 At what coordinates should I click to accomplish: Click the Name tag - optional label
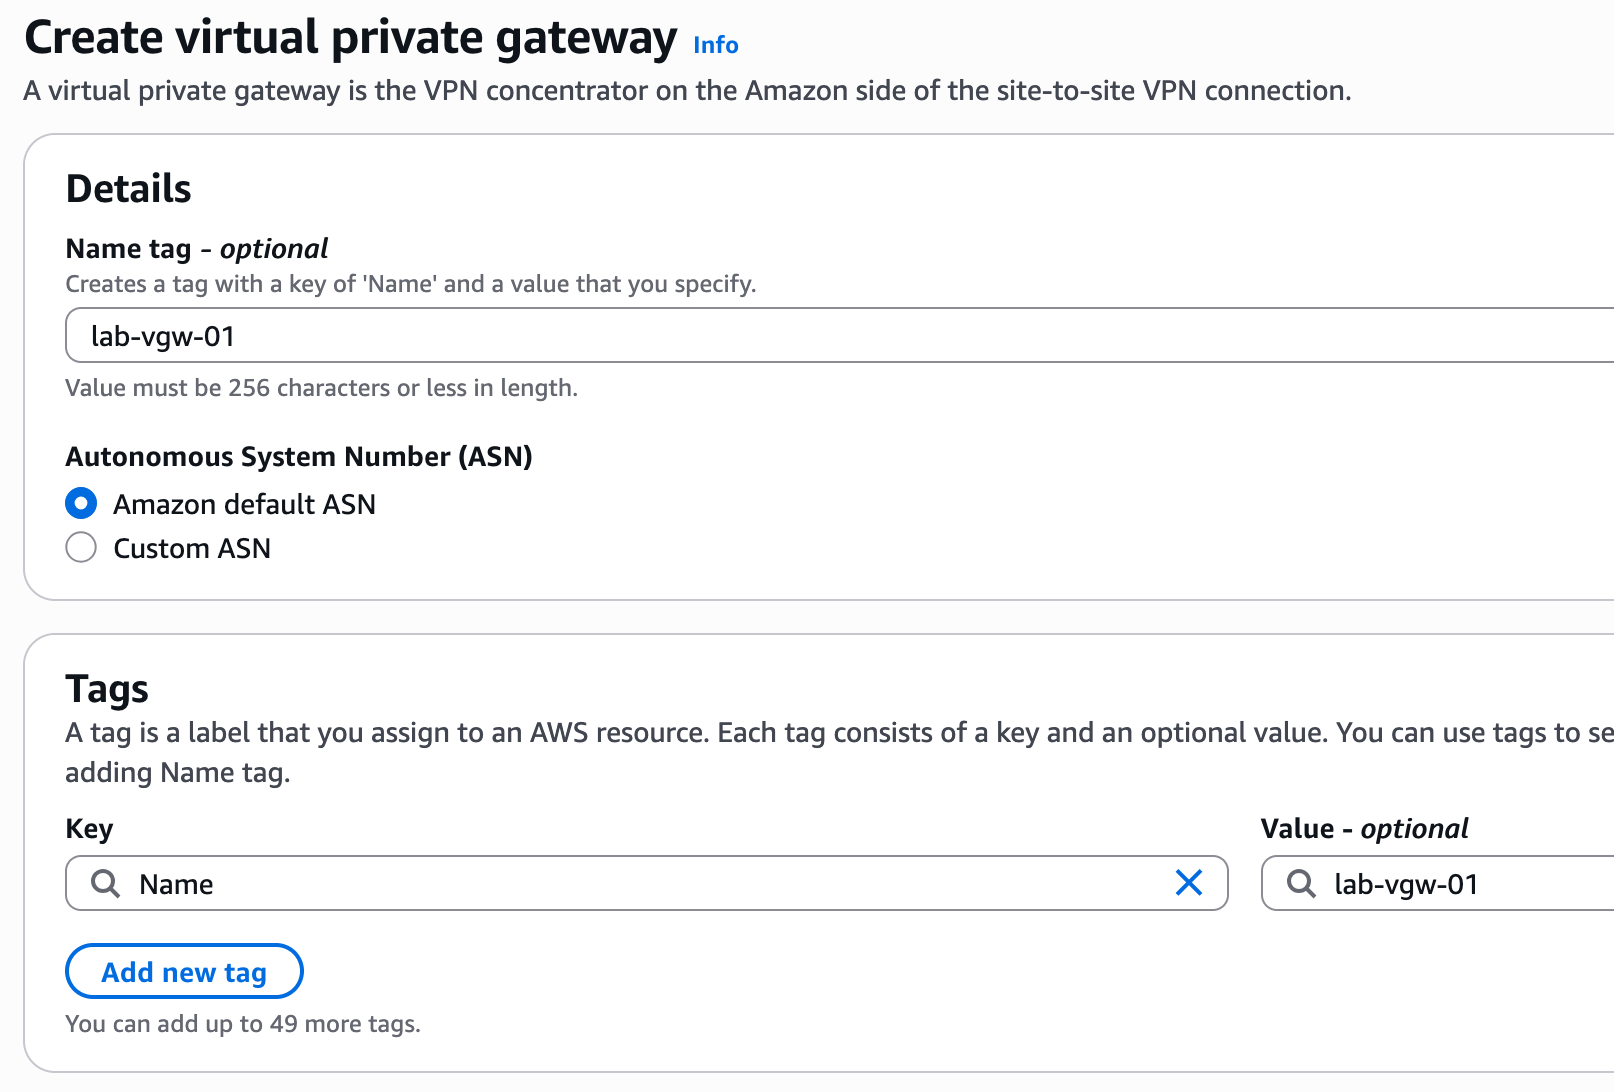pyautogui.click(x=196, y=248)
